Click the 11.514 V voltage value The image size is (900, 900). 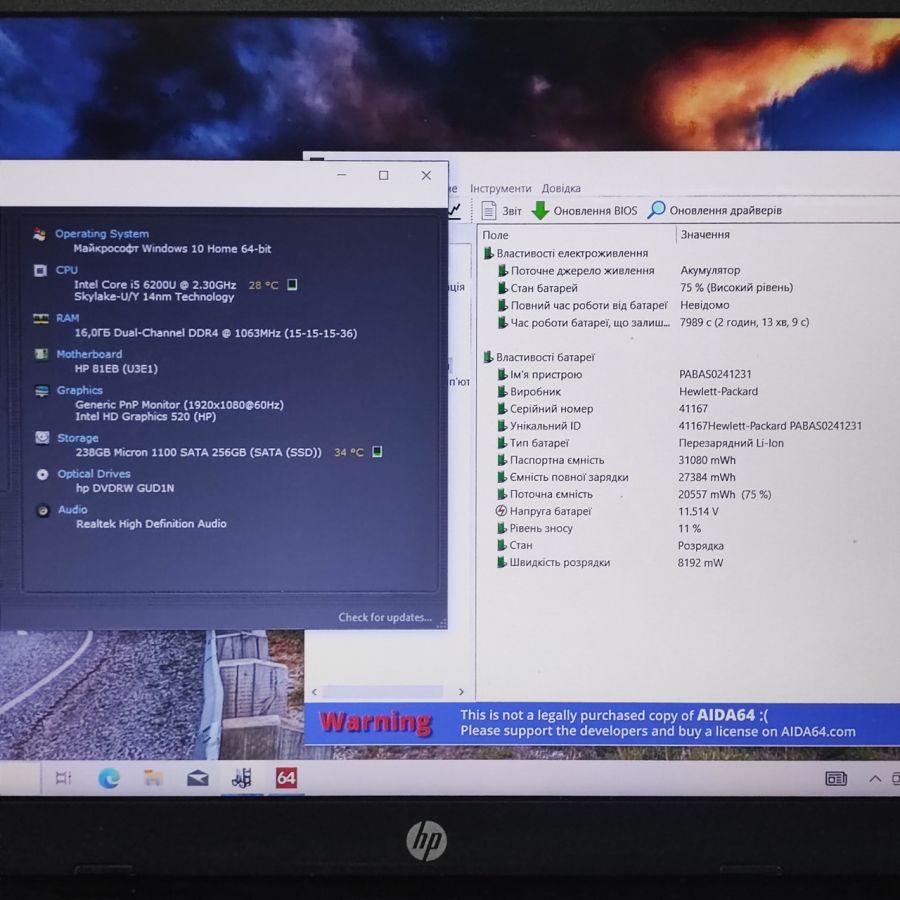pyautogui.click(x=698, y=511)
